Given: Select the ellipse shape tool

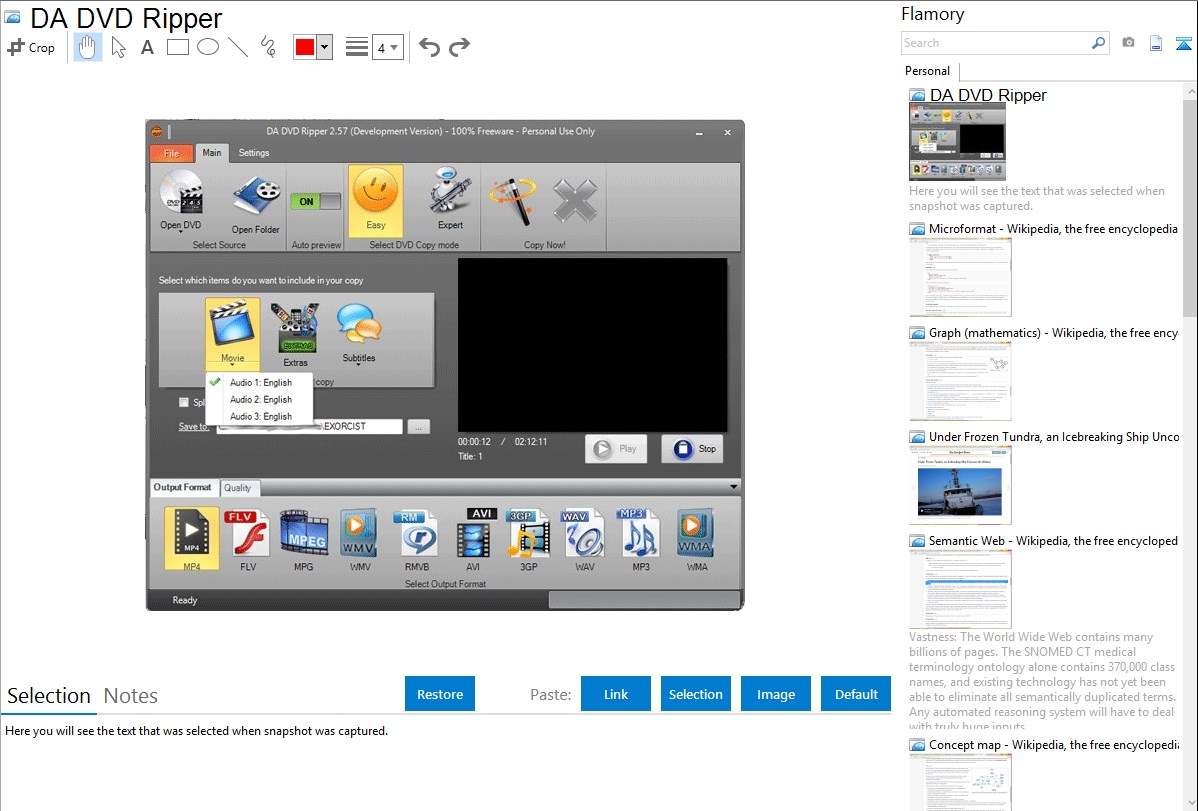Looking at the screenshot, I should point(208,47).
